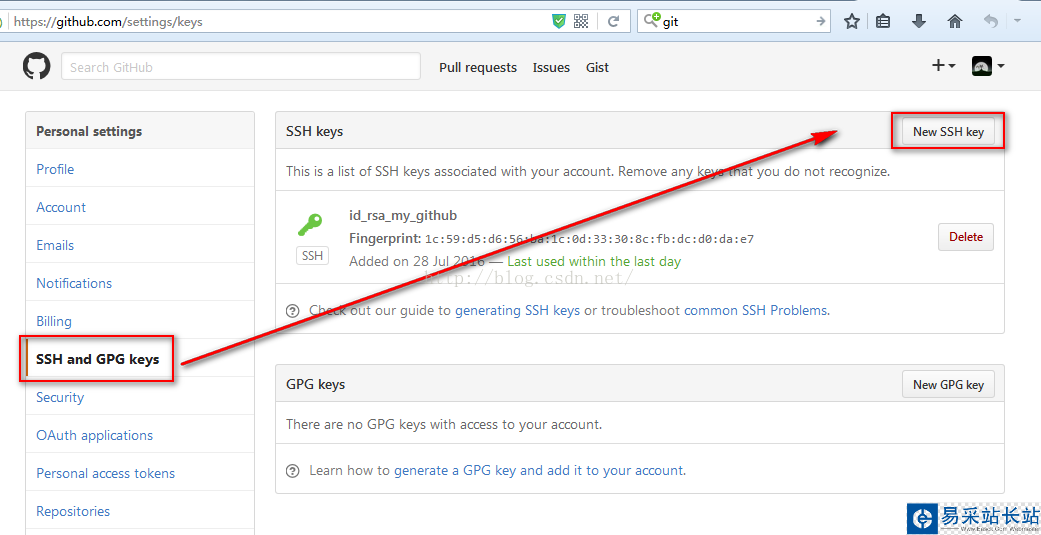1041x535 pixels.
Task: Open the downloads arrow icon
Action: pyautogui.click(x=919, y=21)
